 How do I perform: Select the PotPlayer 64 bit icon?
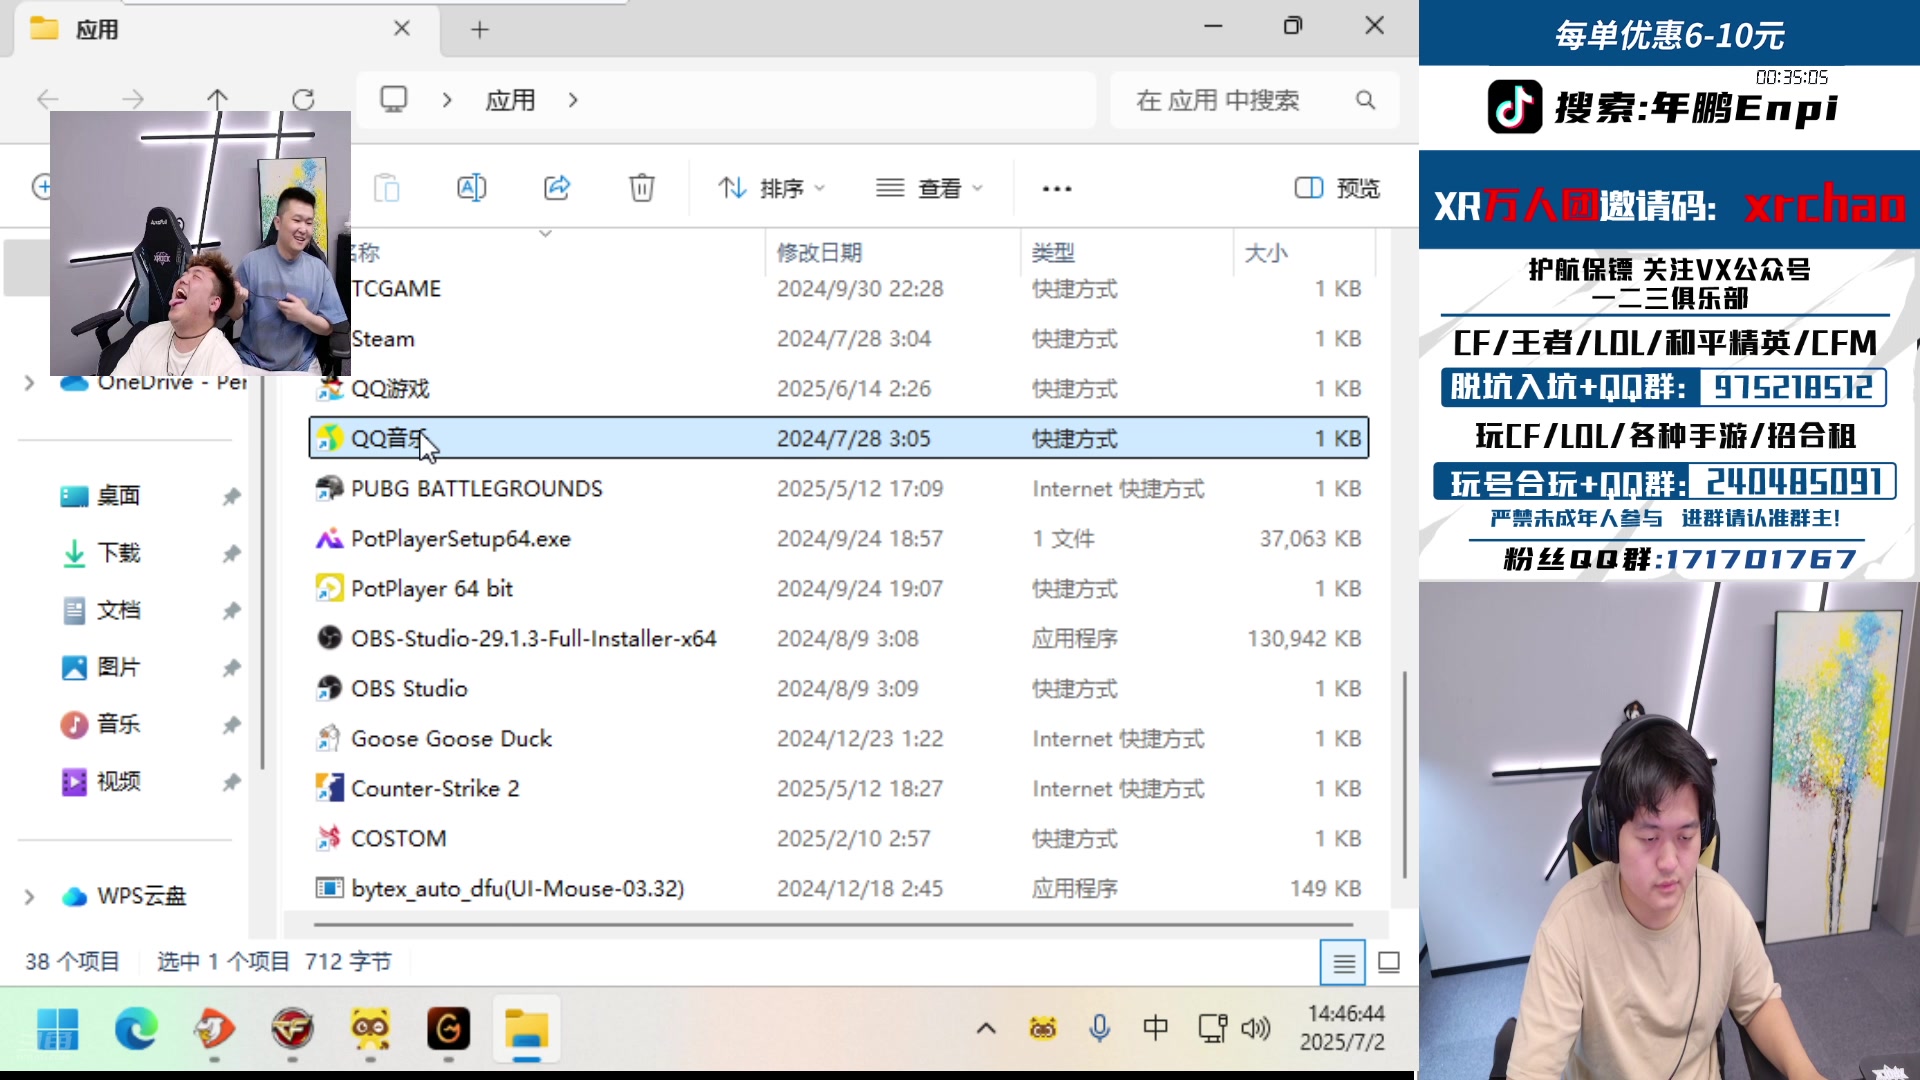pos(329,588)
